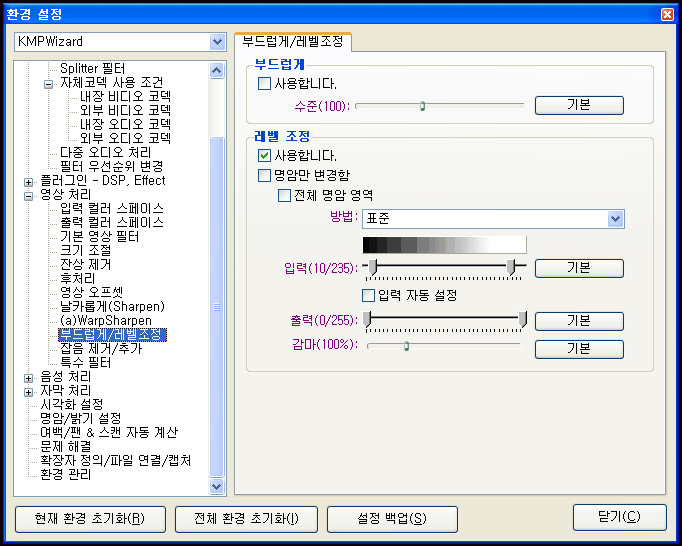Collapse the 영상 처리 tree node
Screen dimensions: 682x546
click(28, 195)
